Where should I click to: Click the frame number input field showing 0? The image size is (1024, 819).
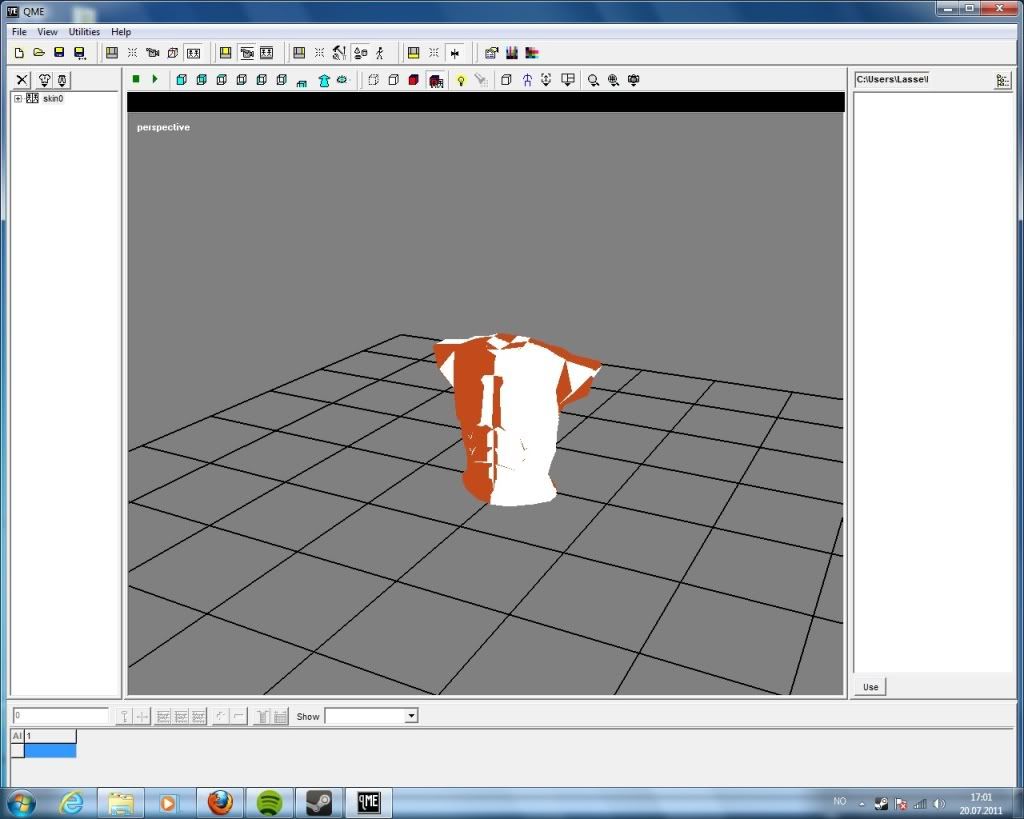coord(61,716)
